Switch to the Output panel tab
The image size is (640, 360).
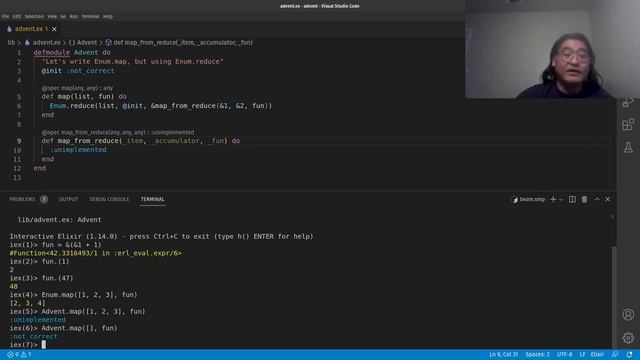click(68, 199)
